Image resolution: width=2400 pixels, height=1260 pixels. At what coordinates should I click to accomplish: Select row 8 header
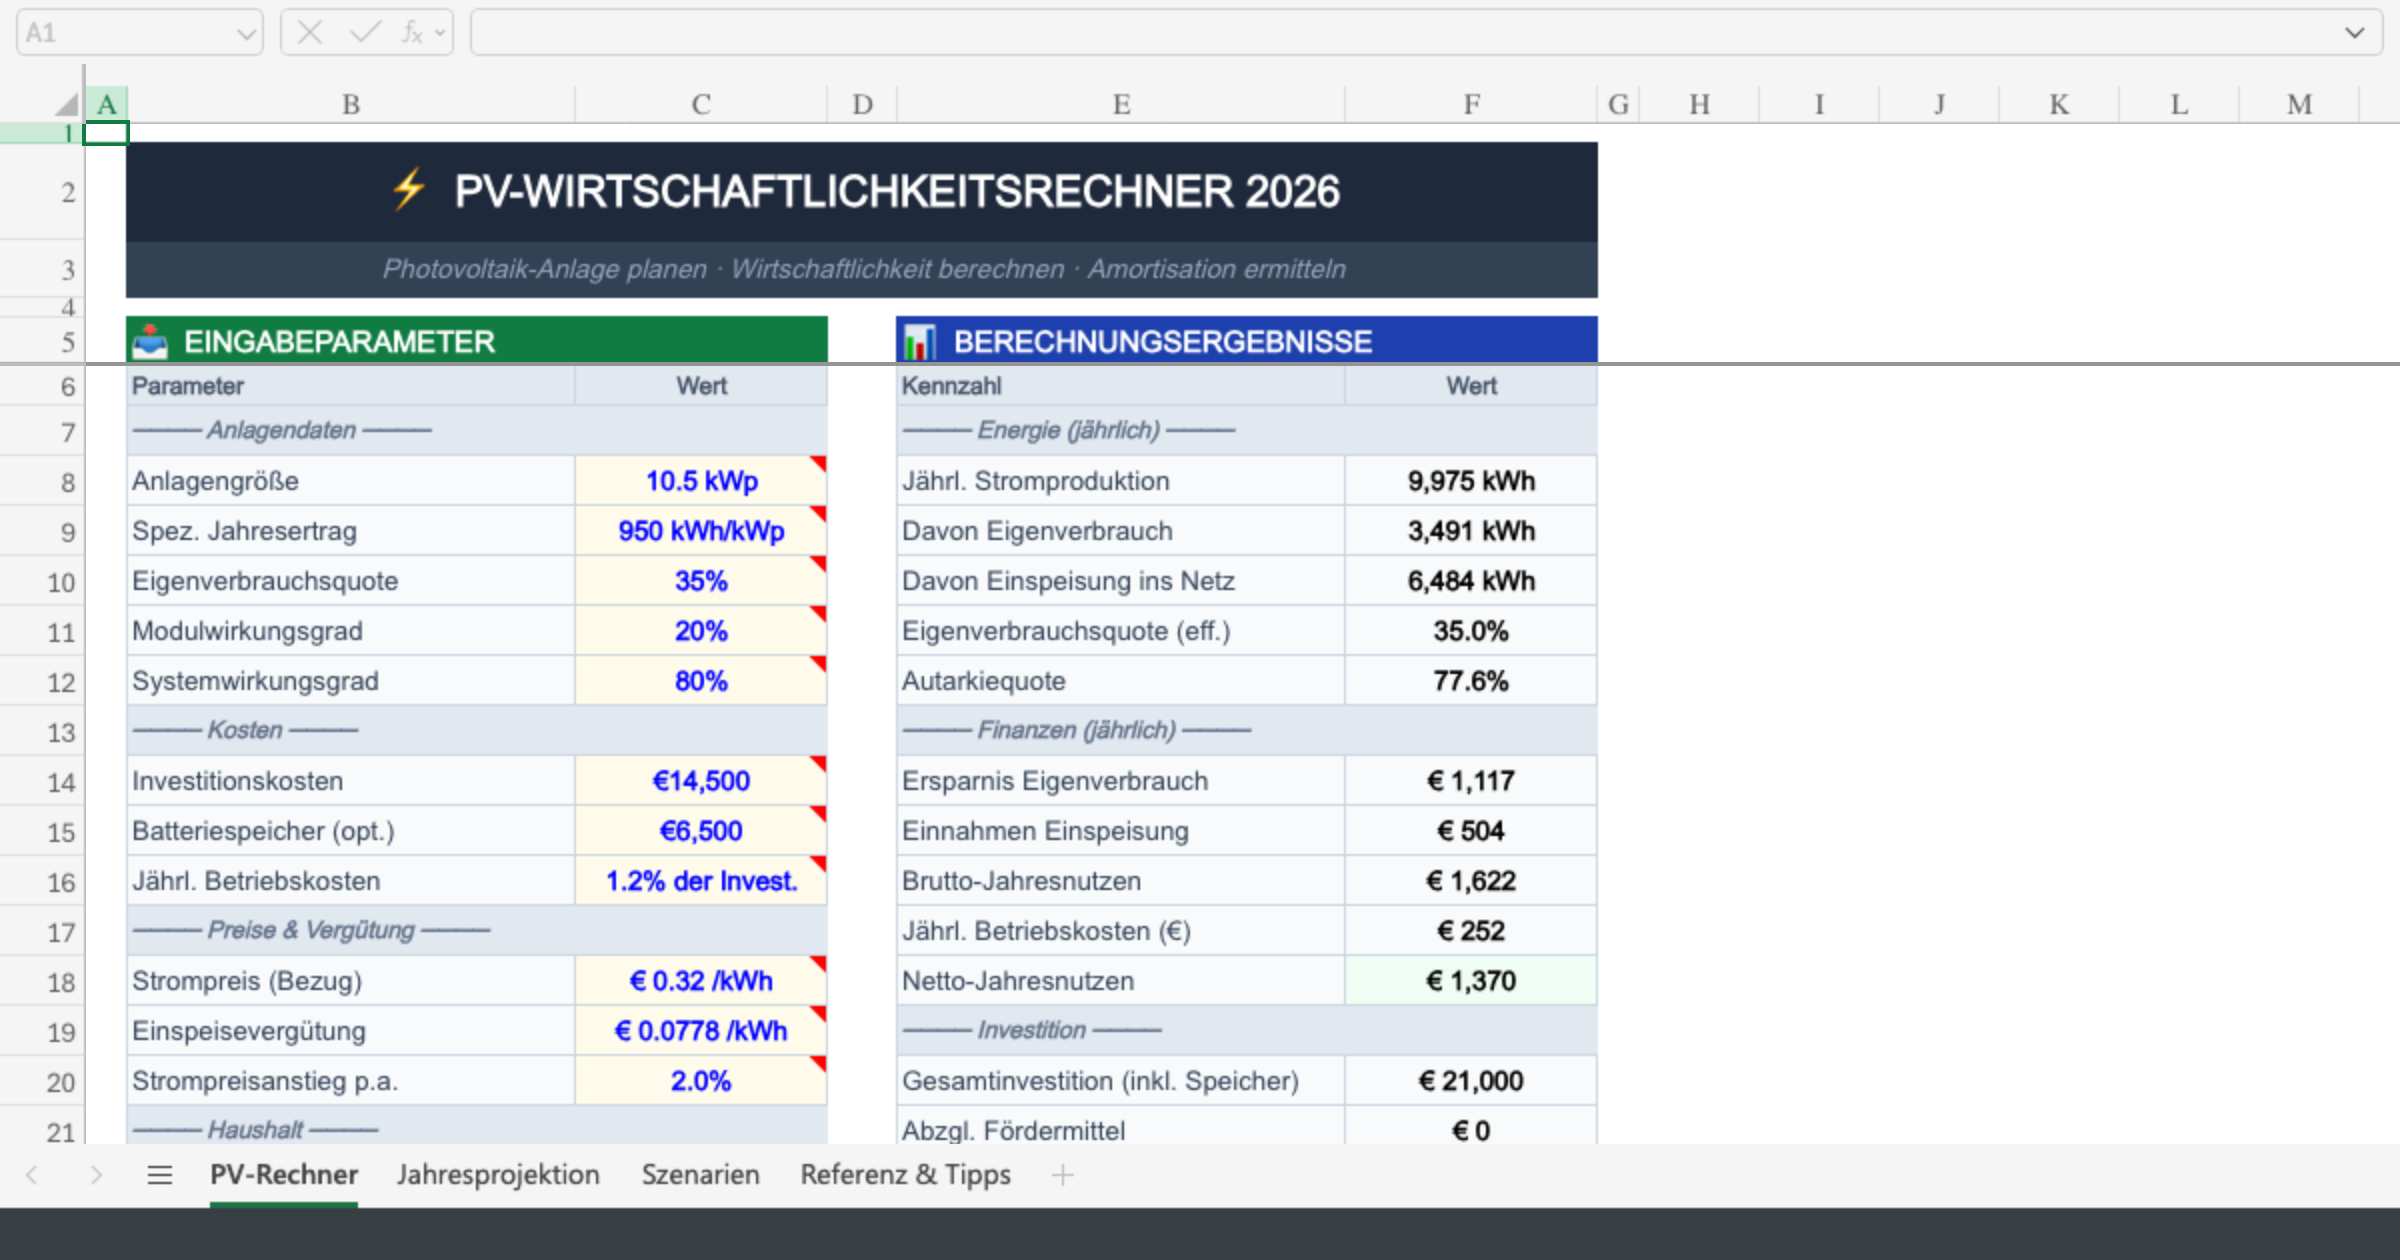point(42,481)
